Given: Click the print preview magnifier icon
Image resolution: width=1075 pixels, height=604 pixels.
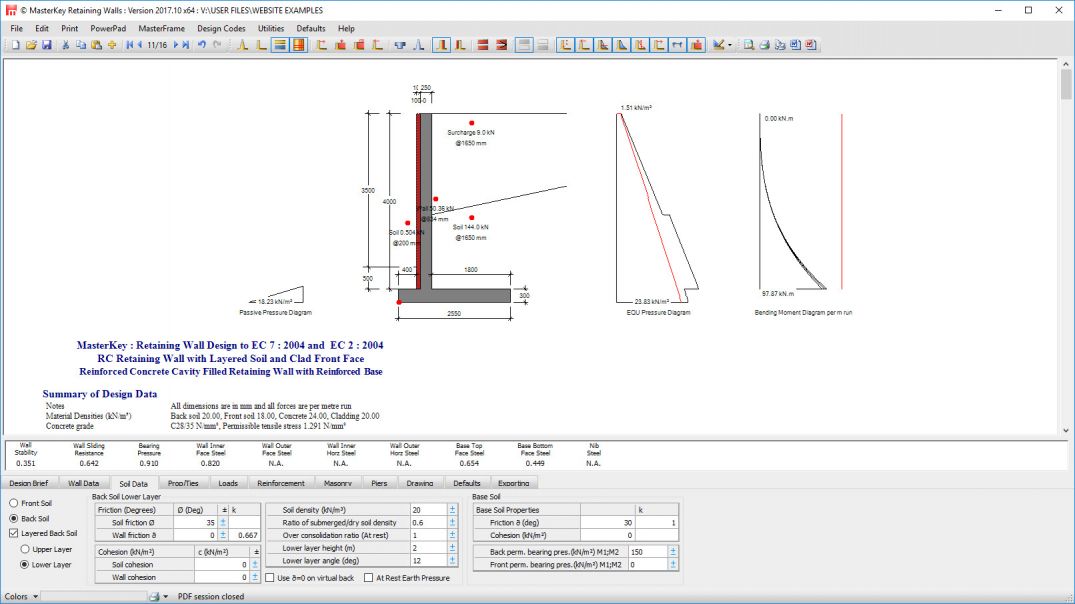Looking at the screenshot, I should 749,45.
